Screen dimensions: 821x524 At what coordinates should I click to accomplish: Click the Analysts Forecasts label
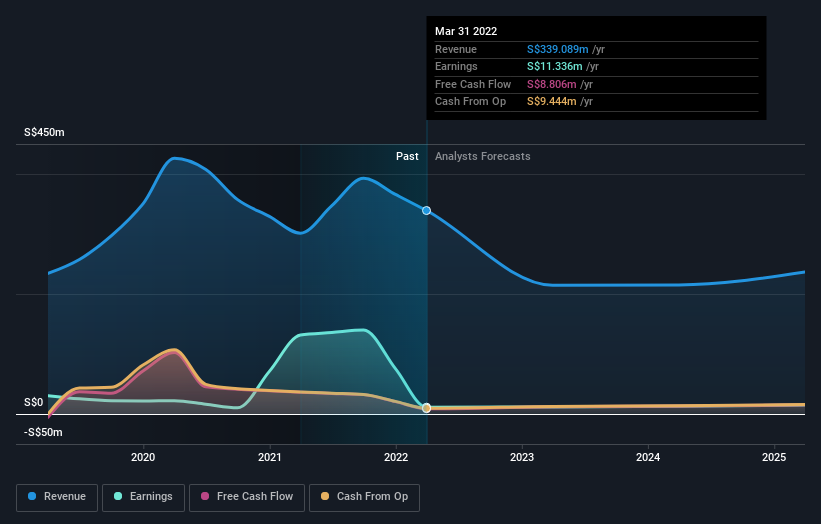pos(483,156)
